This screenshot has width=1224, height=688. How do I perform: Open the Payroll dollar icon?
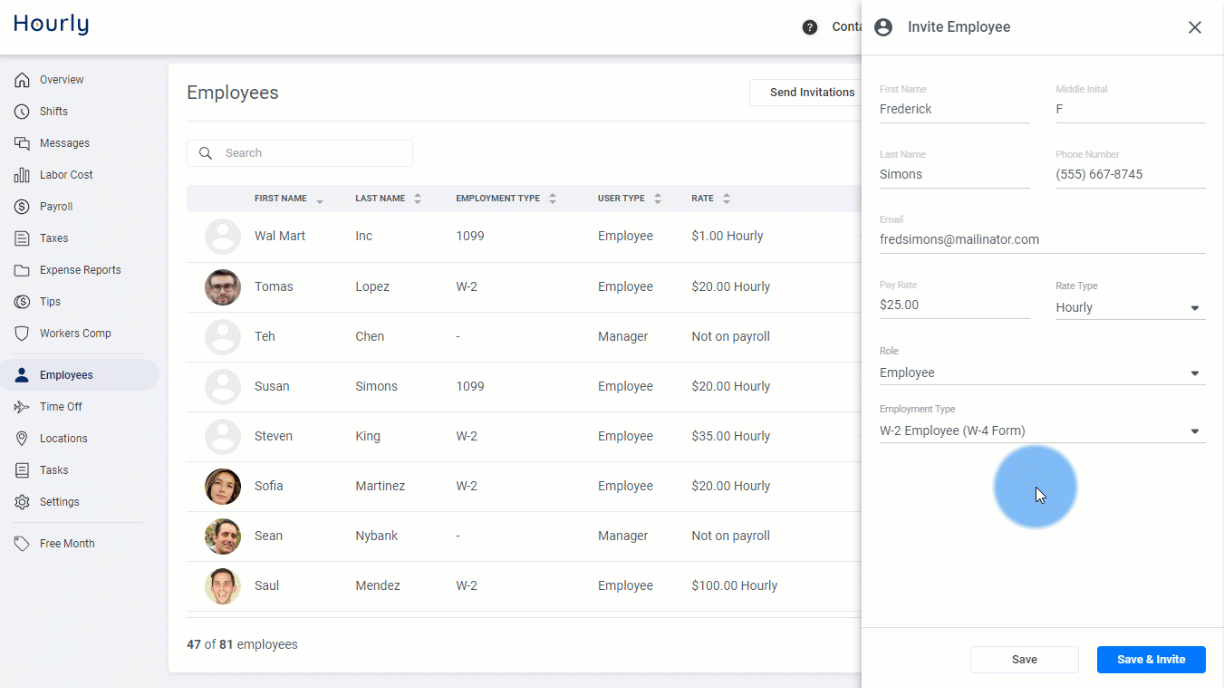(x=22, y=207)
